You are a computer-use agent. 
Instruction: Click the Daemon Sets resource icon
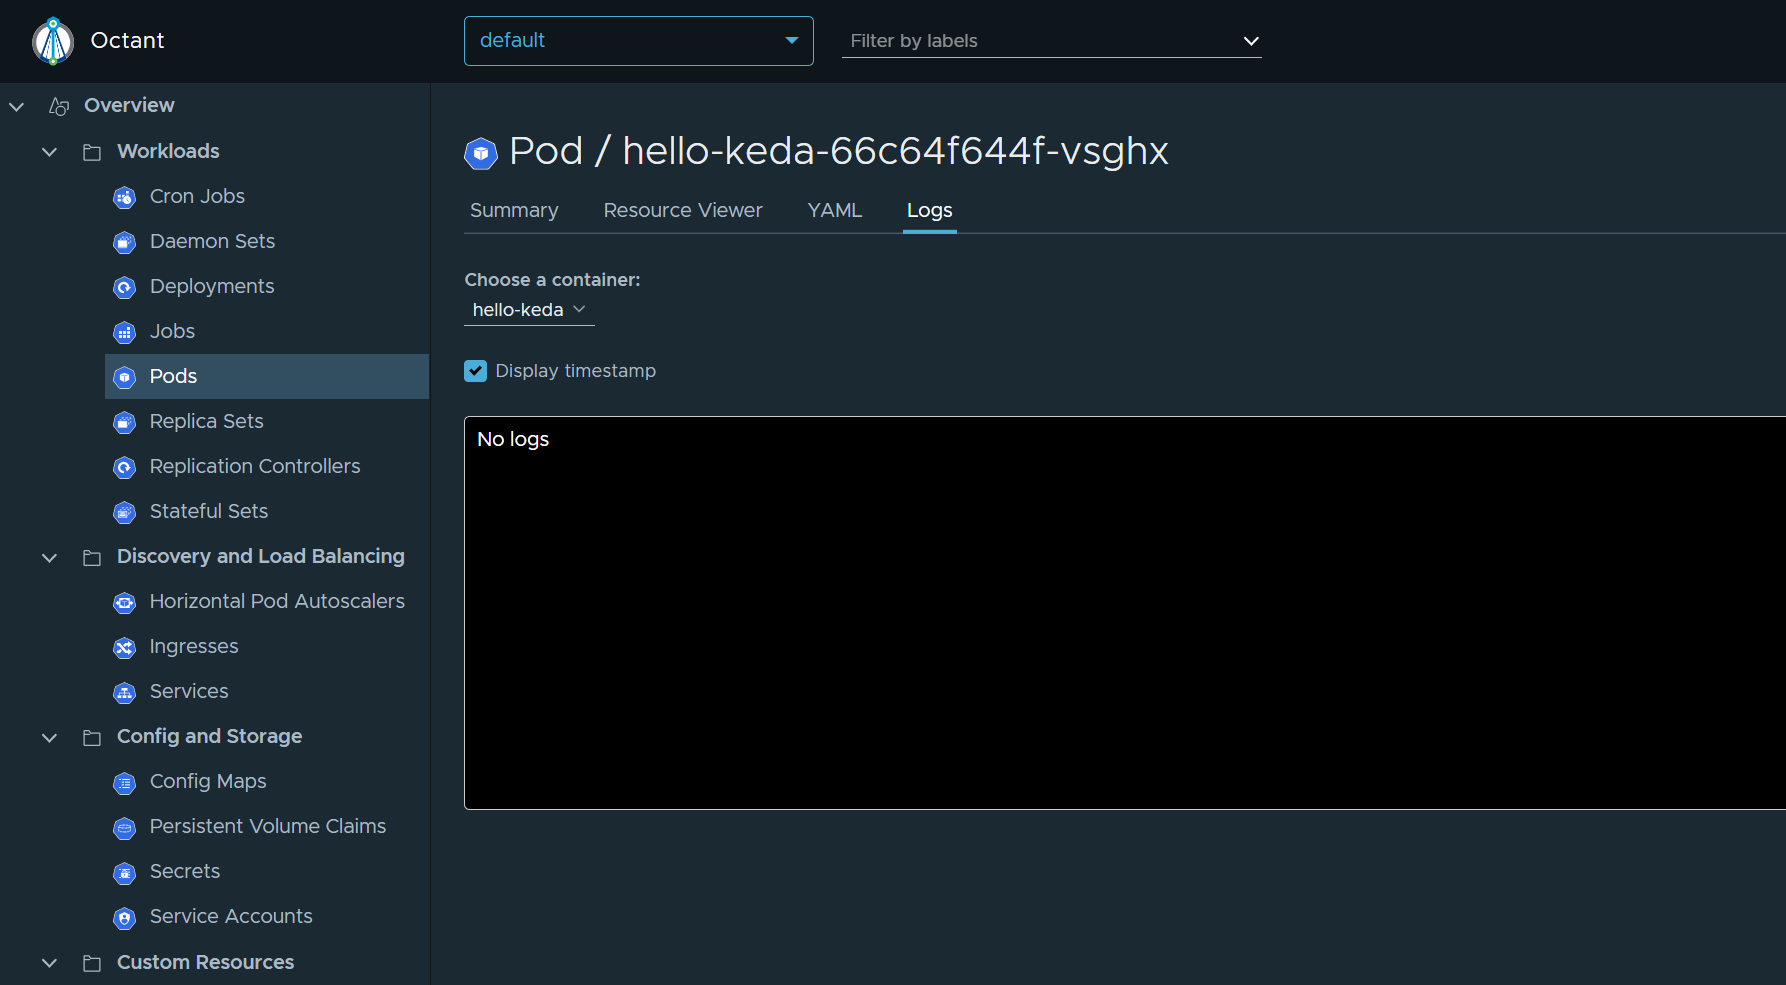tap(124, 242)
